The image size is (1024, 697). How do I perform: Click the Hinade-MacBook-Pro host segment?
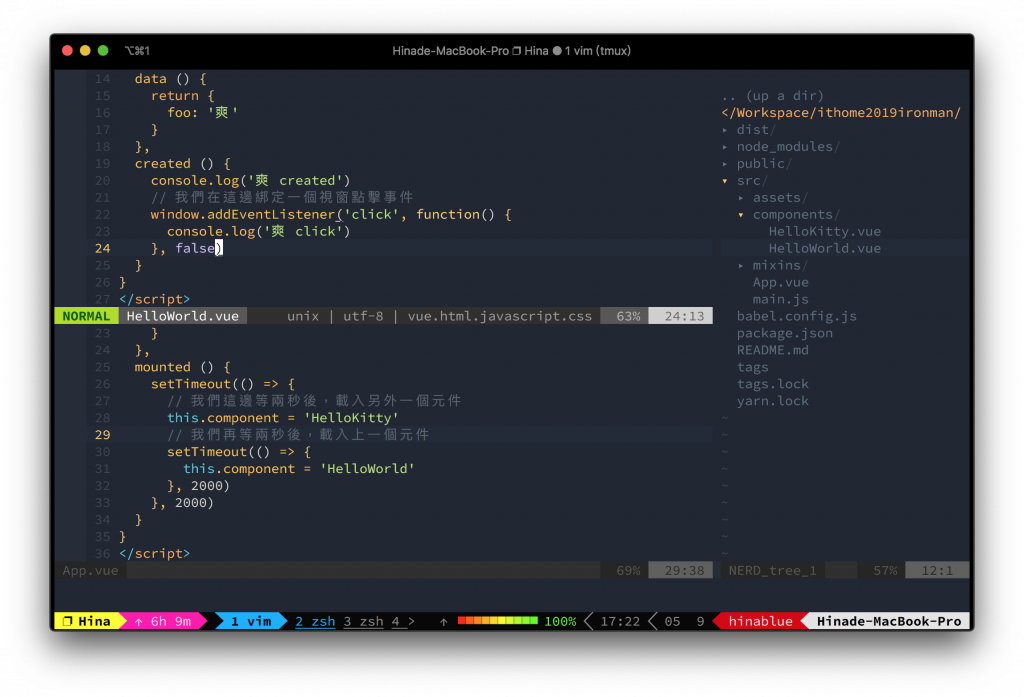[x=889, y=621]
